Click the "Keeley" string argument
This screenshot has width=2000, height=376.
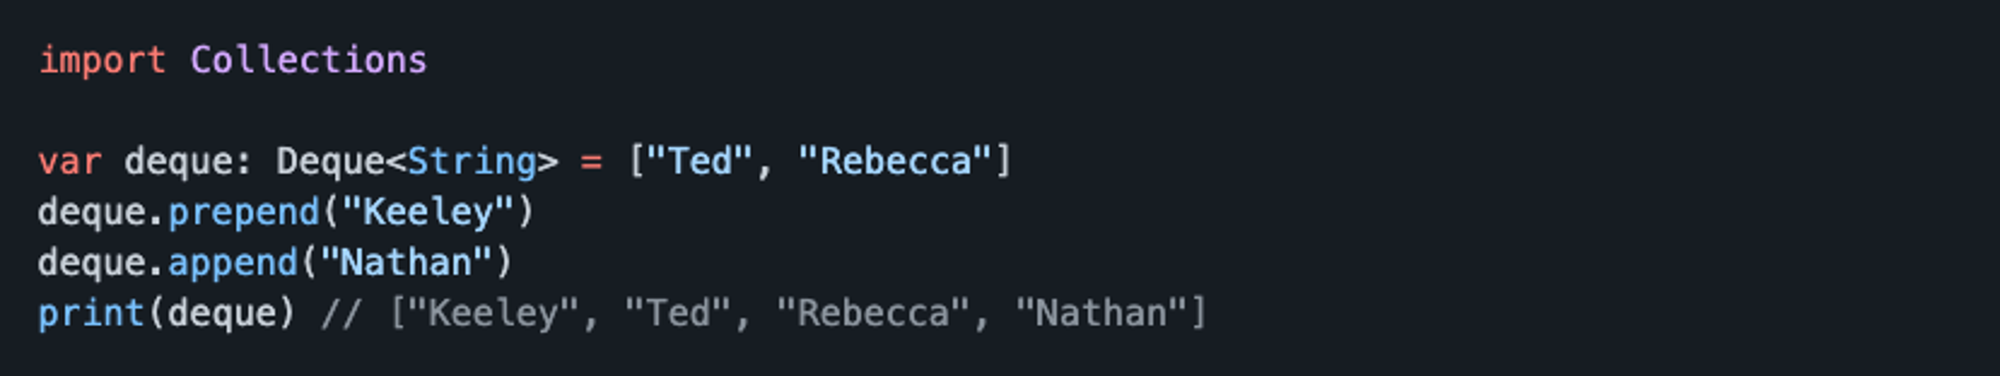pos(428,211)
